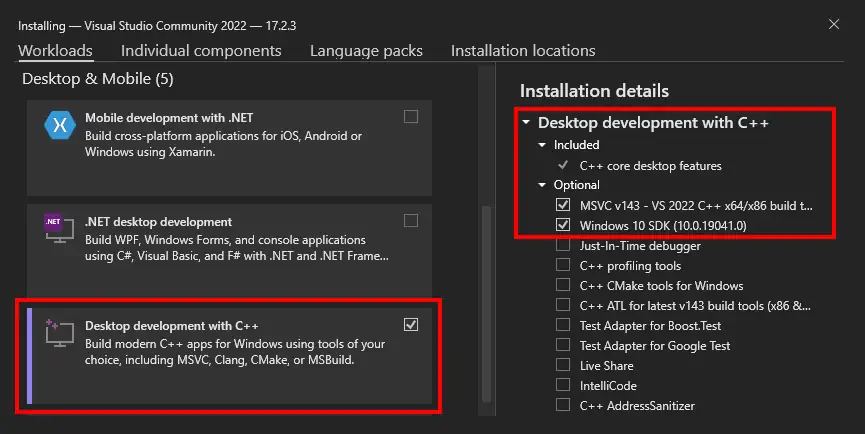This screenshot has width=865, height=434.
Task: Open the Language packs tab
Action: point(366,50)
